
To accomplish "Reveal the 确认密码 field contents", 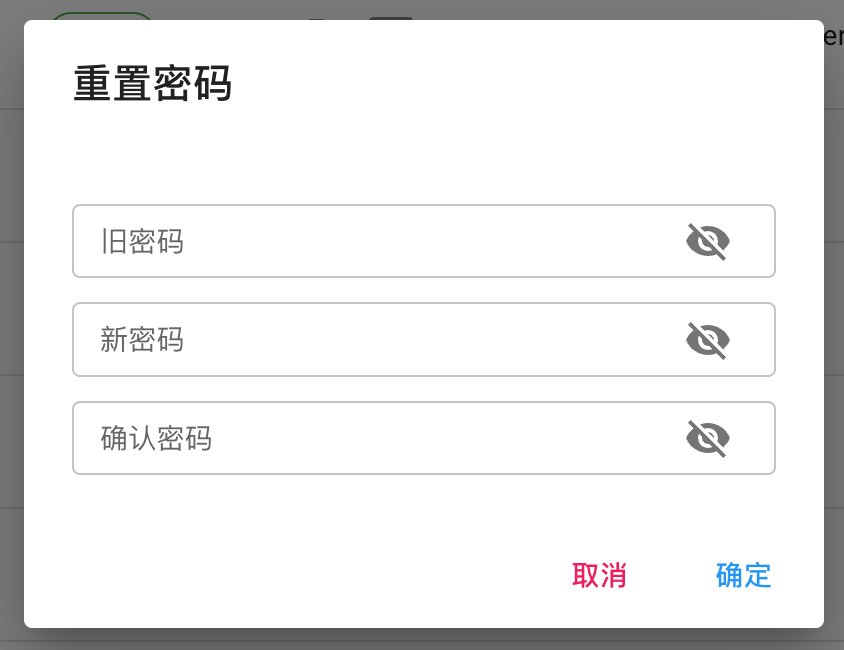I will point(708,439).
